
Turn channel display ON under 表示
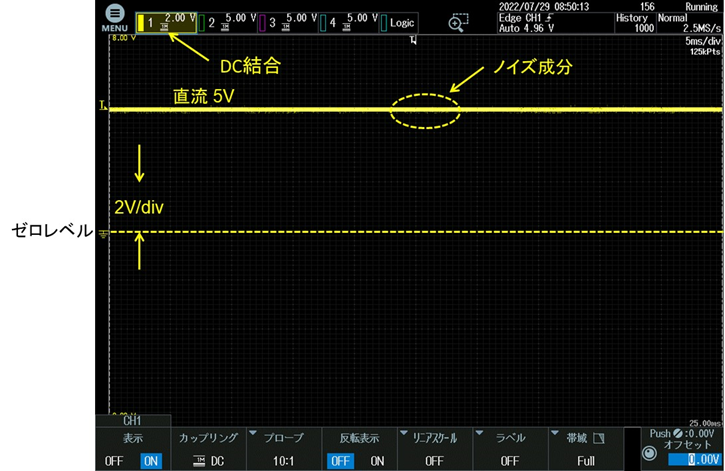coord(151,460)
